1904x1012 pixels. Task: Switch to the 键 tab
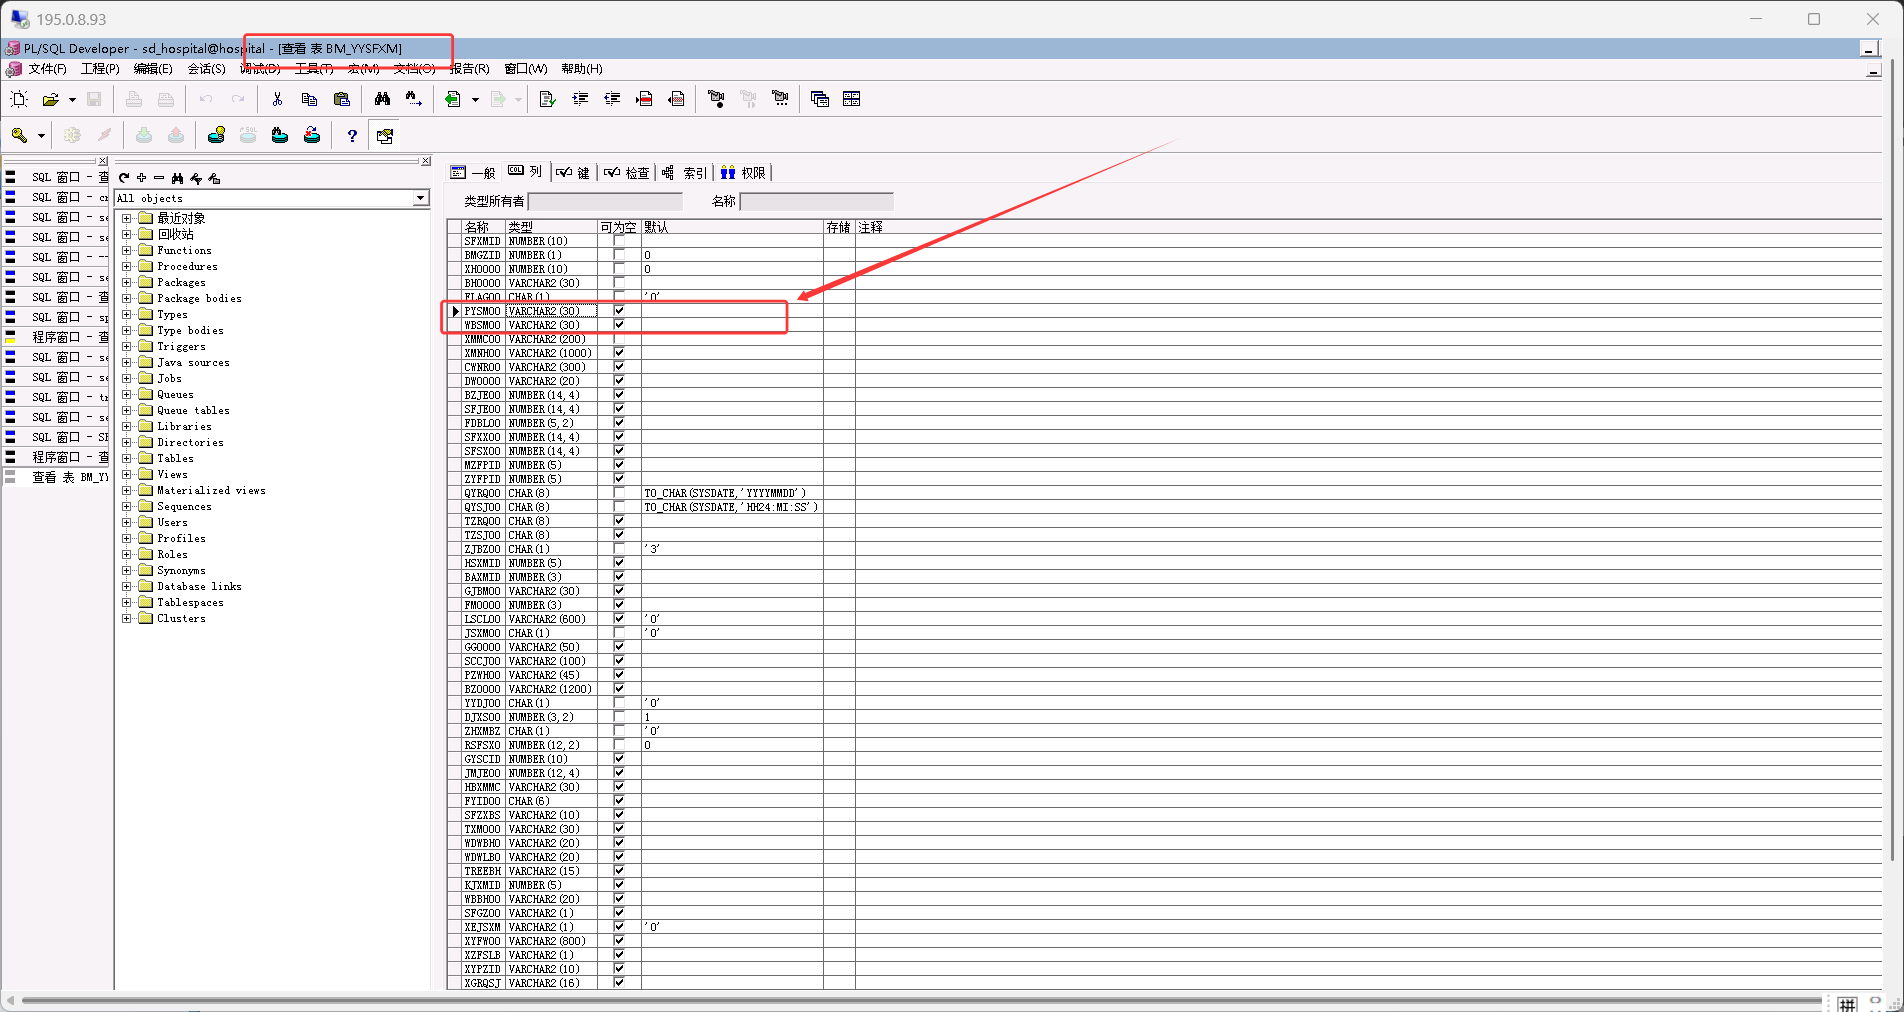(573, 172)
